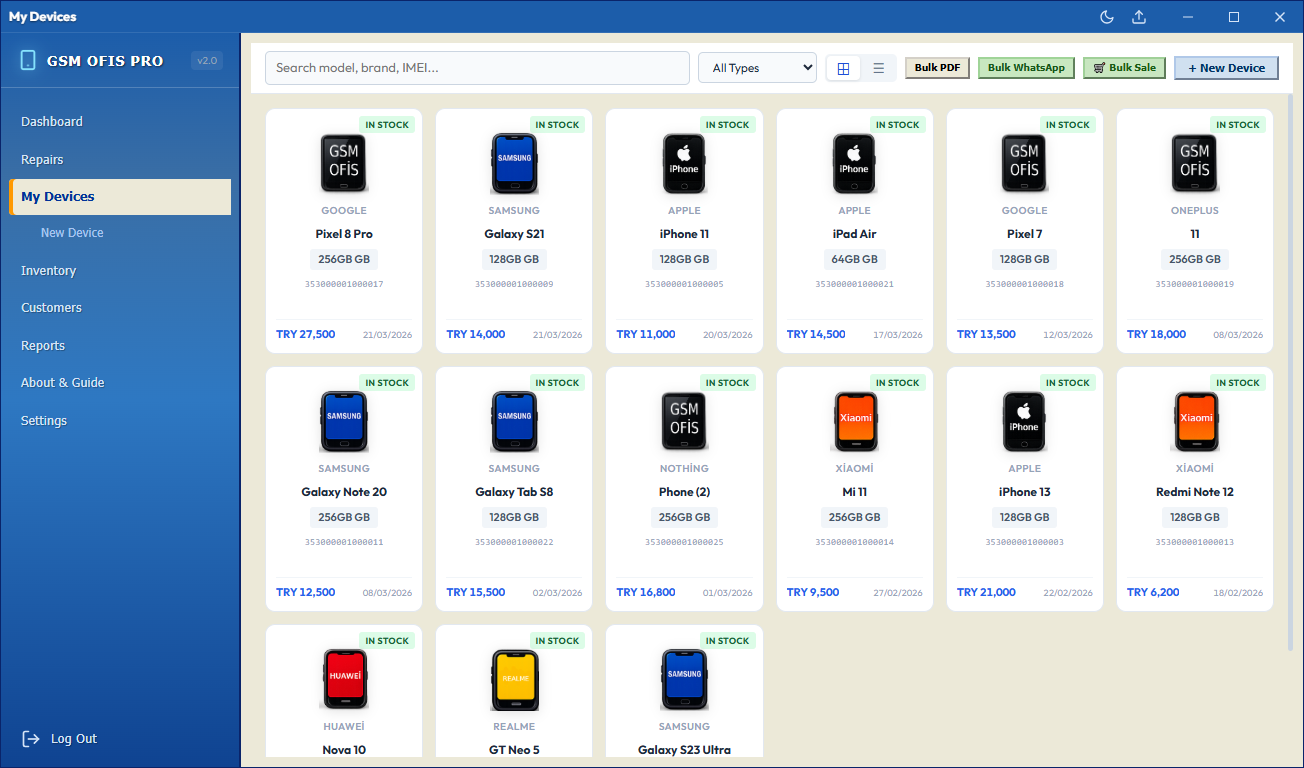This screenshot has height=768, width=1304.
Task: Click the IN STOCK badge on OnePlus 11
Action: click(x=1238, y=125)
